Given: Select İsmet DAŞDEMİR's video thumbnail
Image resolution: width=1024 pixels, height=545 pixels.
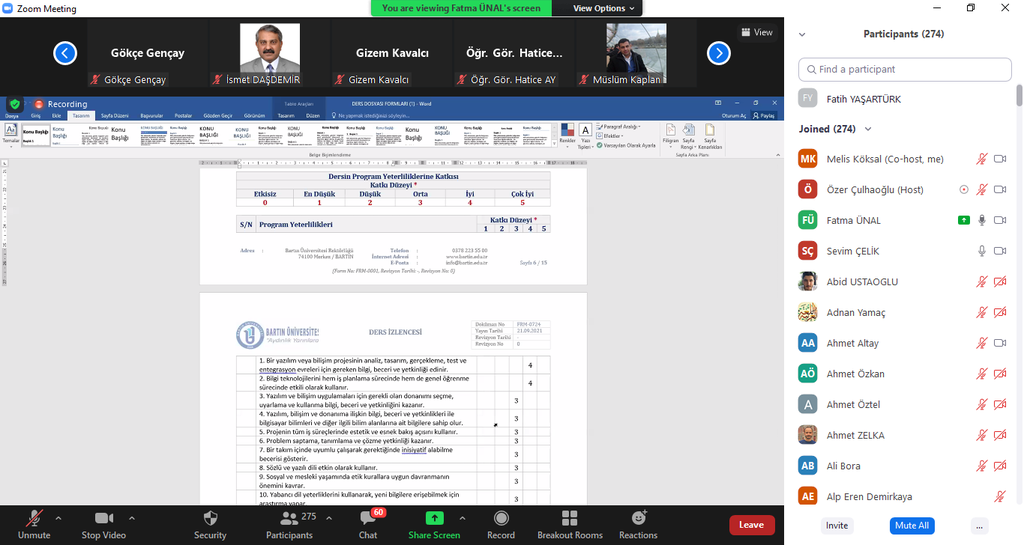Looking at the screenshot, I should pos(270,54).
